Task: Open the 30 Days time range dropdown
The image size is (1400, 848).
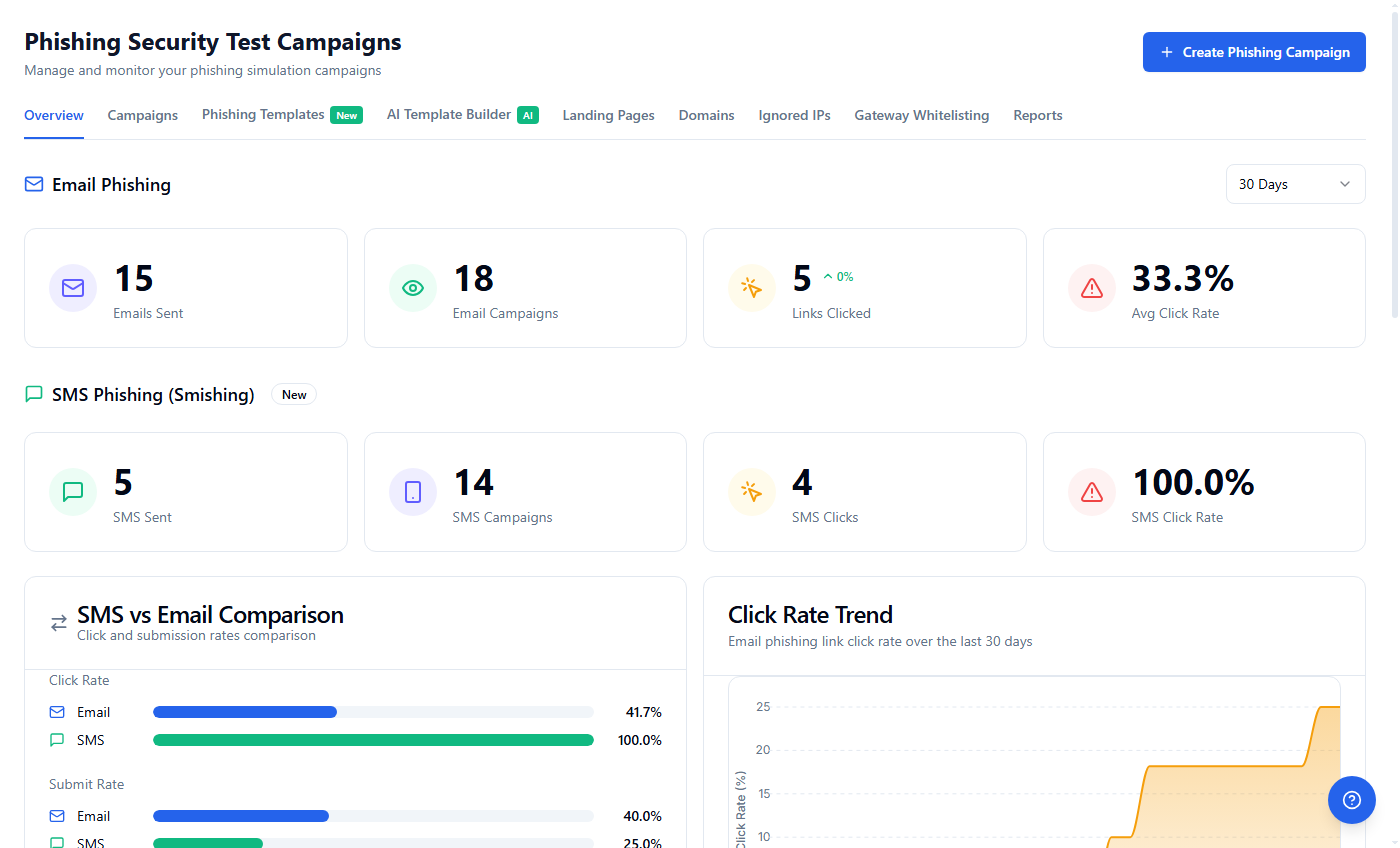Action: (x=1295, y=184)
